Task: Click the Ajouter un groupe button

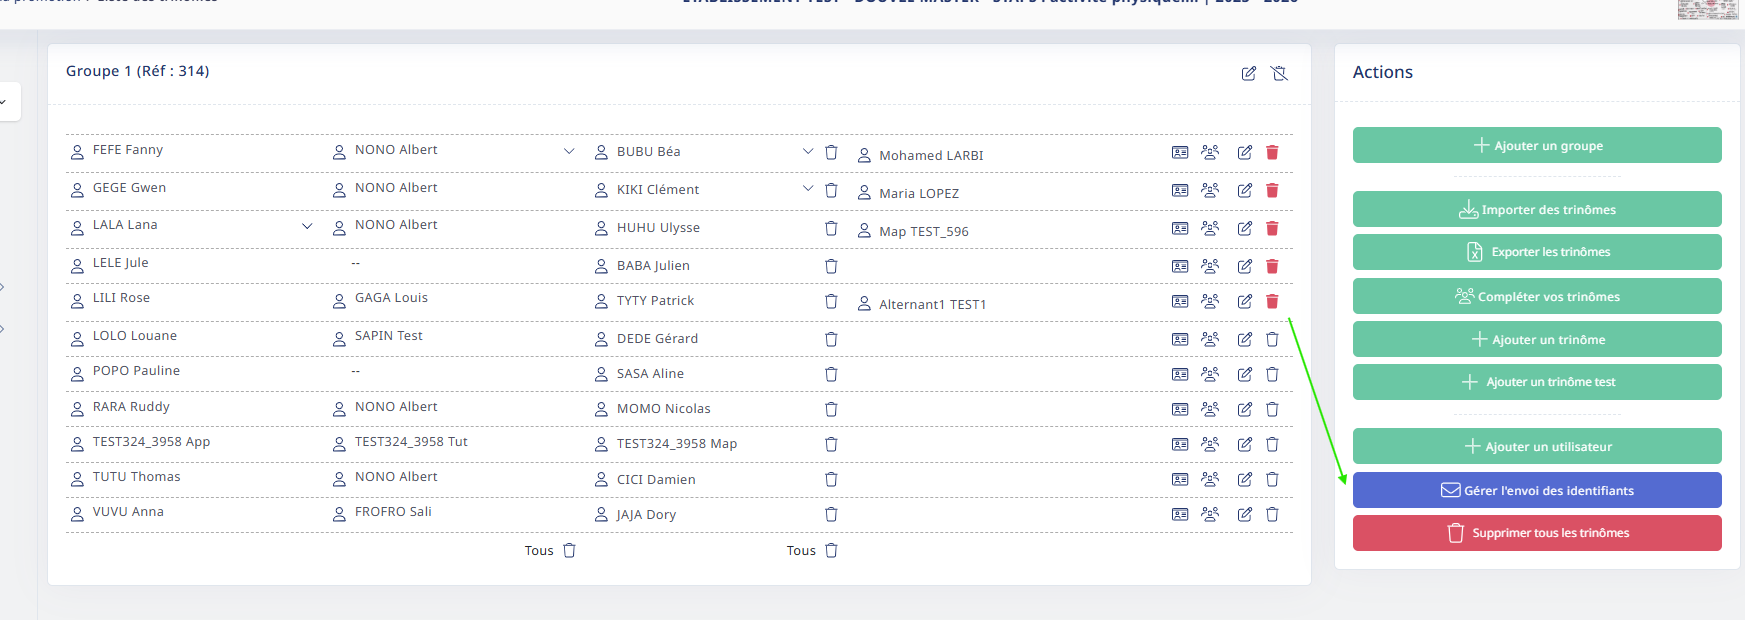Action: pyautogui.click(x=1536, y=145)
